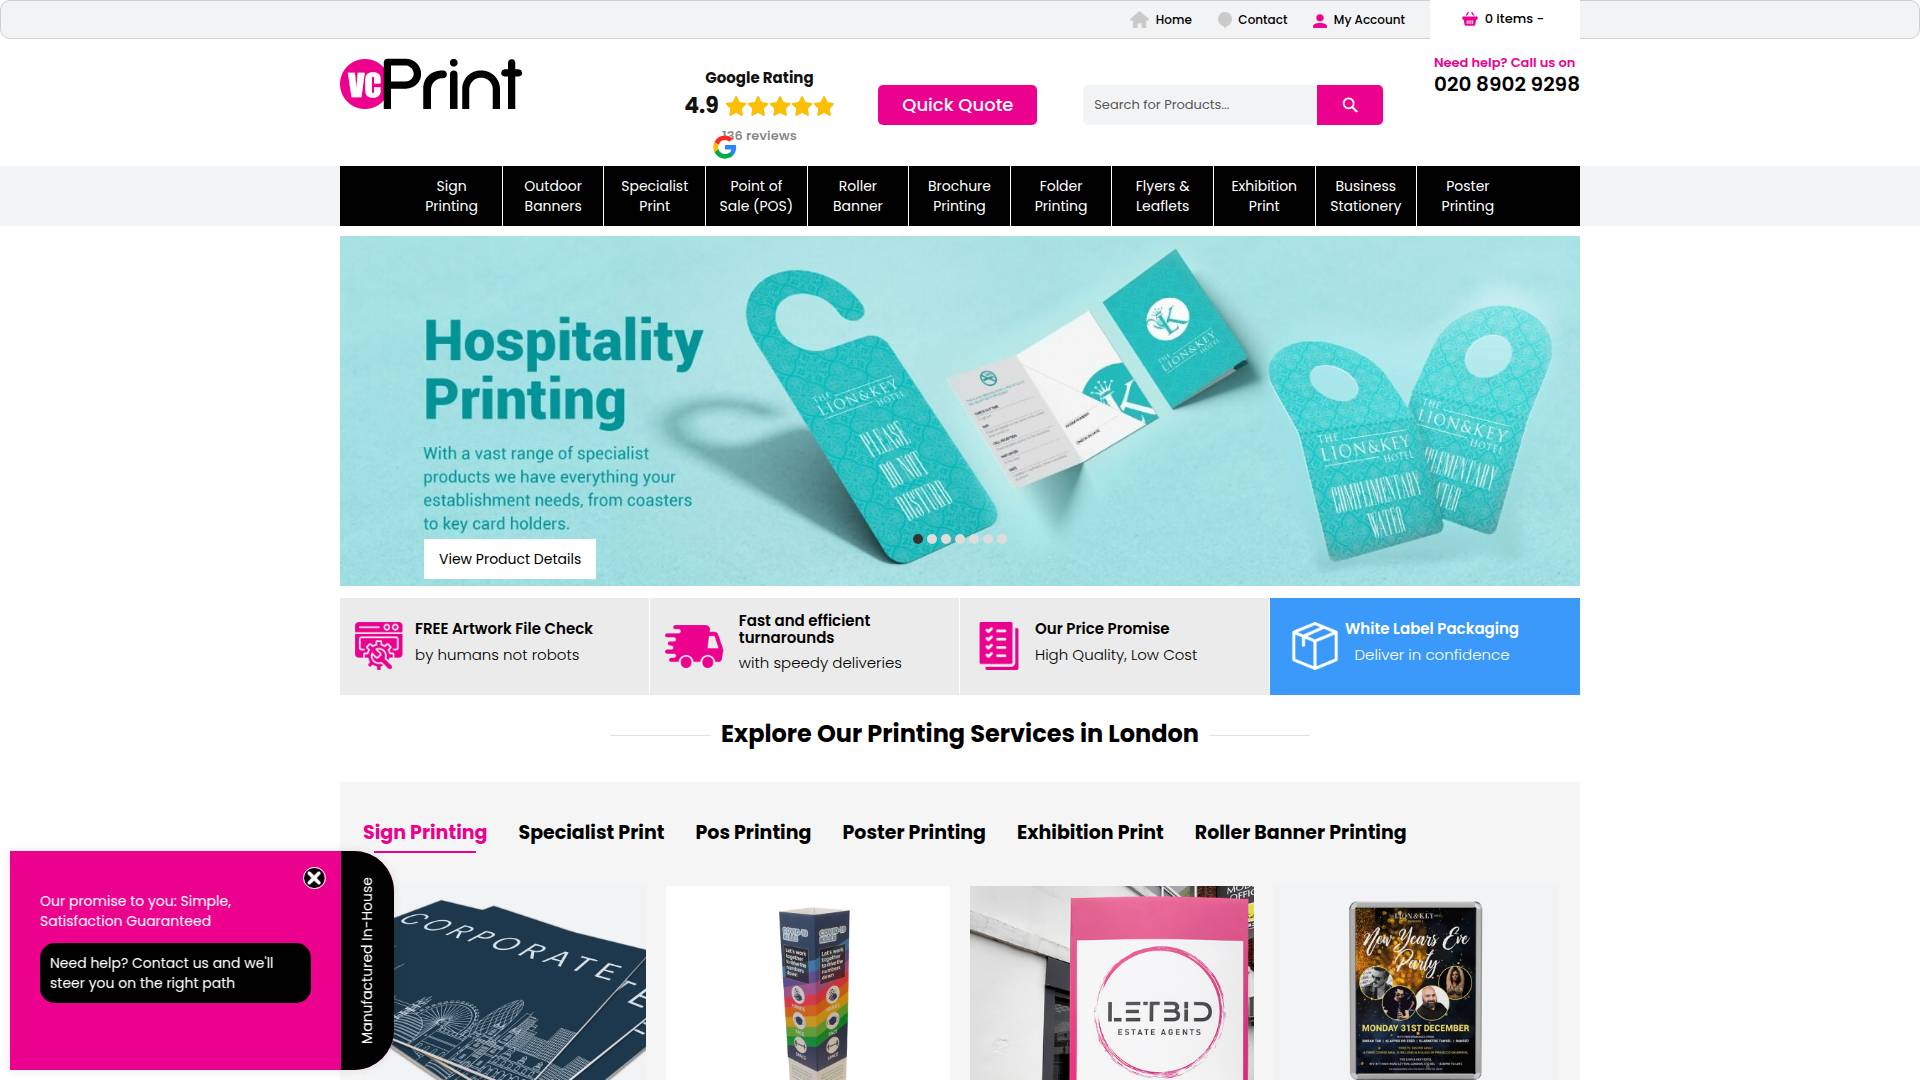Click the Quick Quote button
Screen dimensions: 1920x1080
957,105
